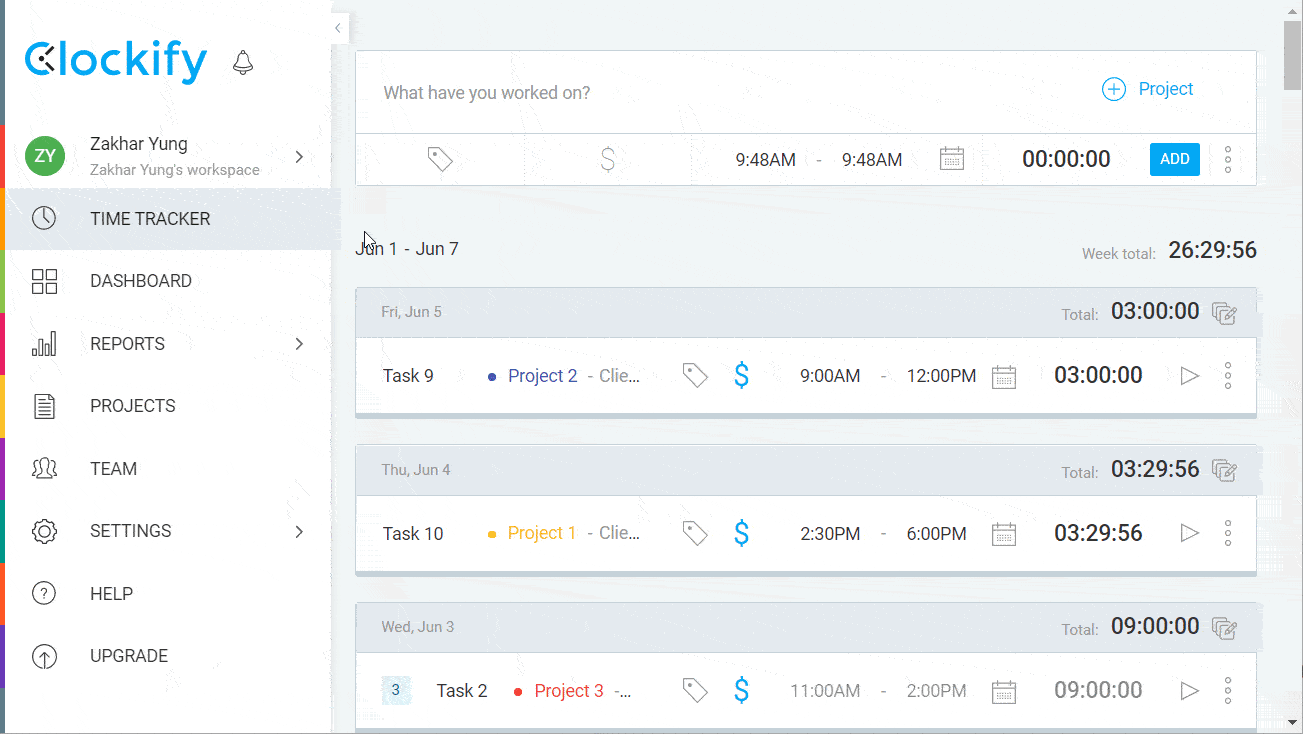Expand the Reports submenu
This screenshot has height=734, width=1303.
(x=298, y=343)
